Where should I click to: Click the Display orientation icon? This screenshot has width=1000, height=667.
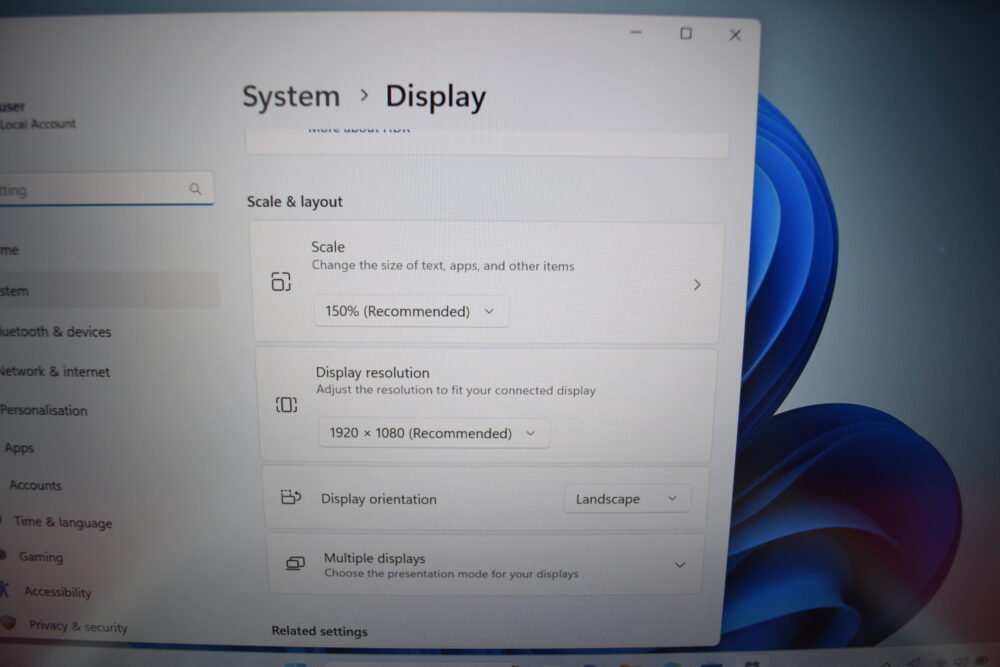(x=291, y=497)
